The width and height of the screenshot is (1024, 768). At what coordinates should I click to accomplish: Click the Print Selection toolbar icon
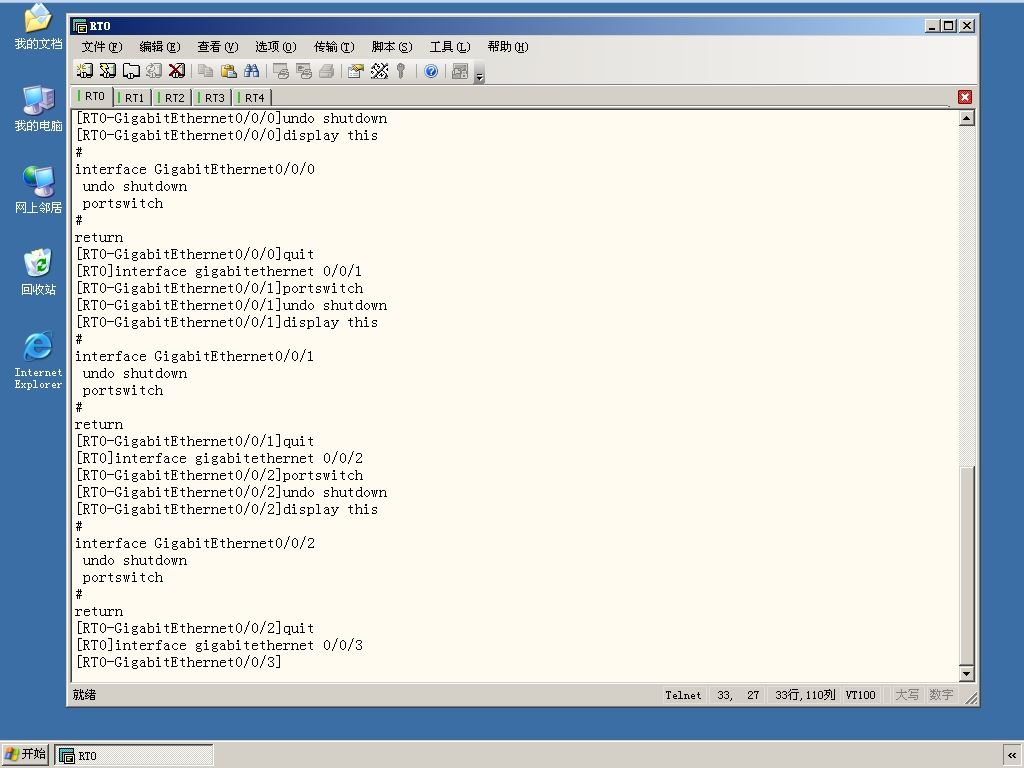coord(304,71)
